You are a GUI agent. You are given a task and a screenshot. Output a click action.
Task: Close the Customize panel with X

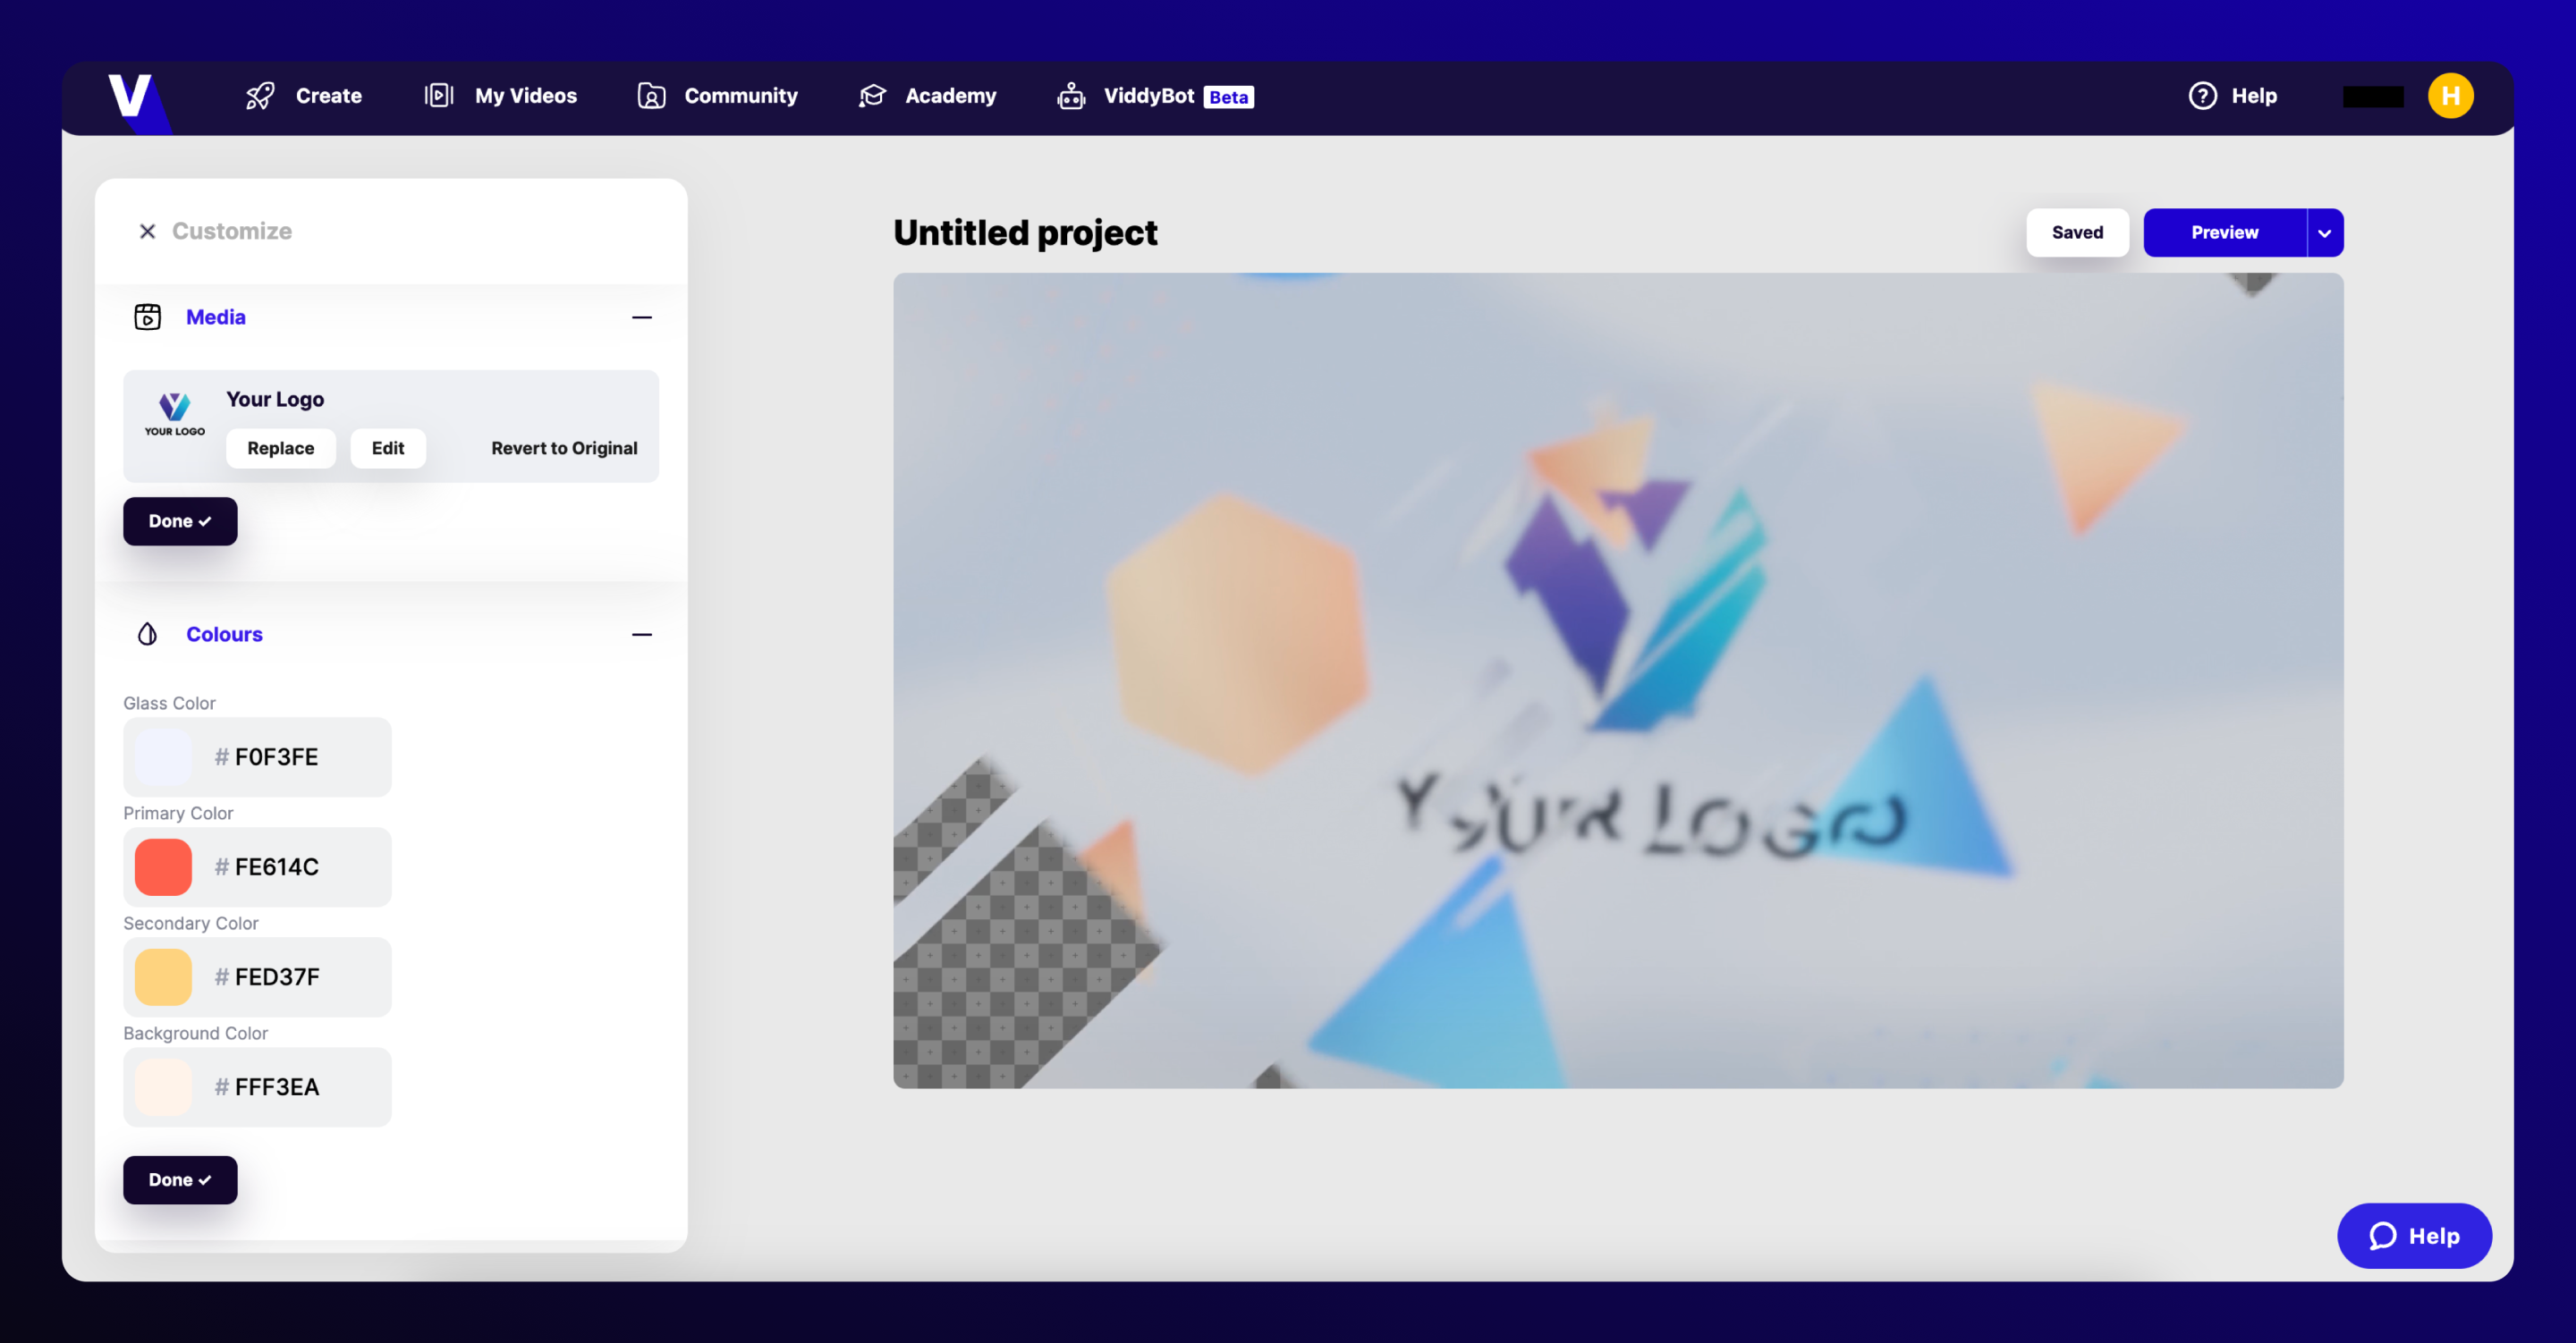[x=147, y=231]
